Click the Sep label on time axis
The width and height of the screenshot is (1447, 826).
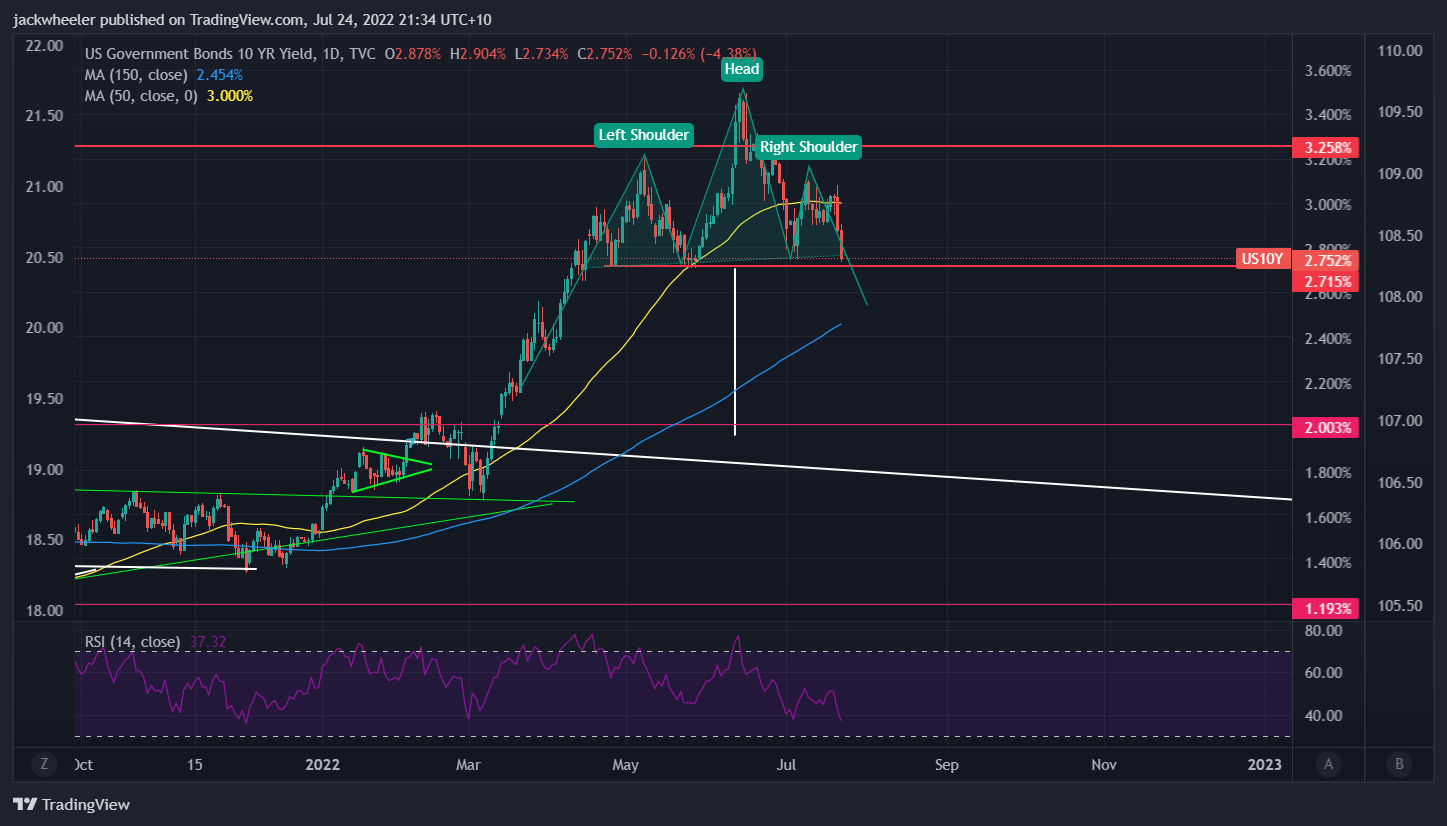[x=947, y=765]
